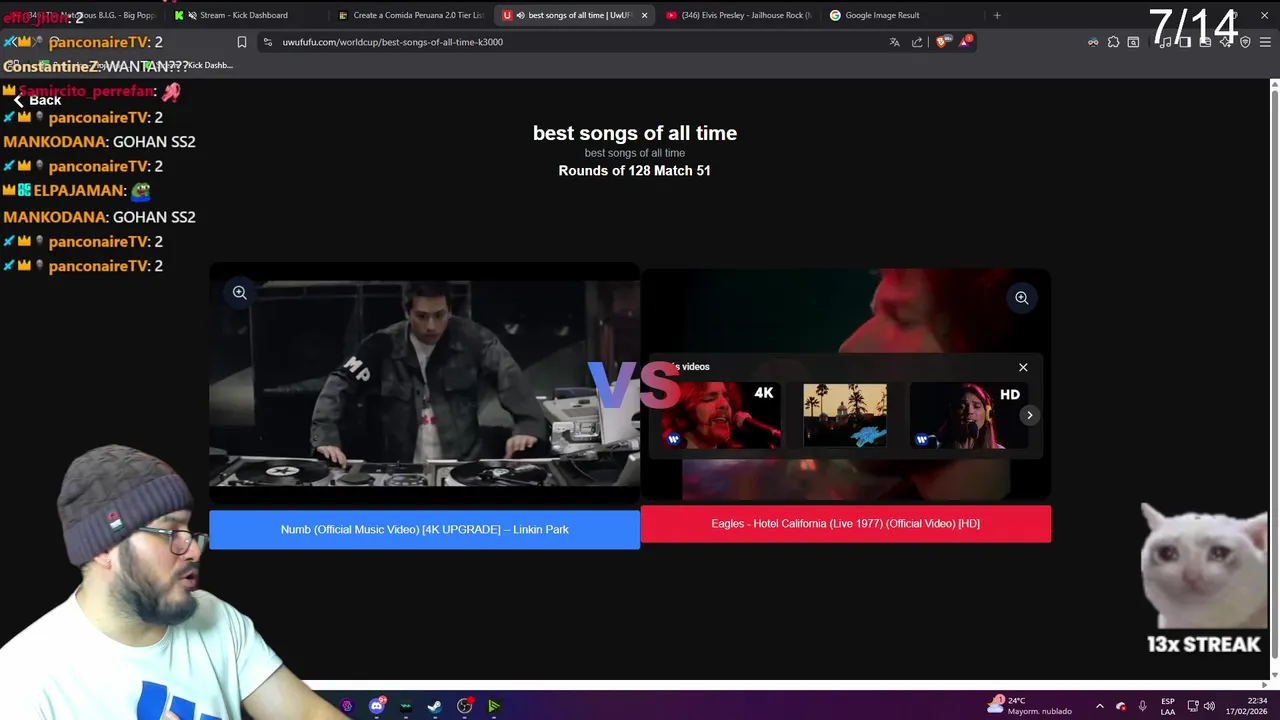Click the uwufufu URL address bar

pos(580,42)
